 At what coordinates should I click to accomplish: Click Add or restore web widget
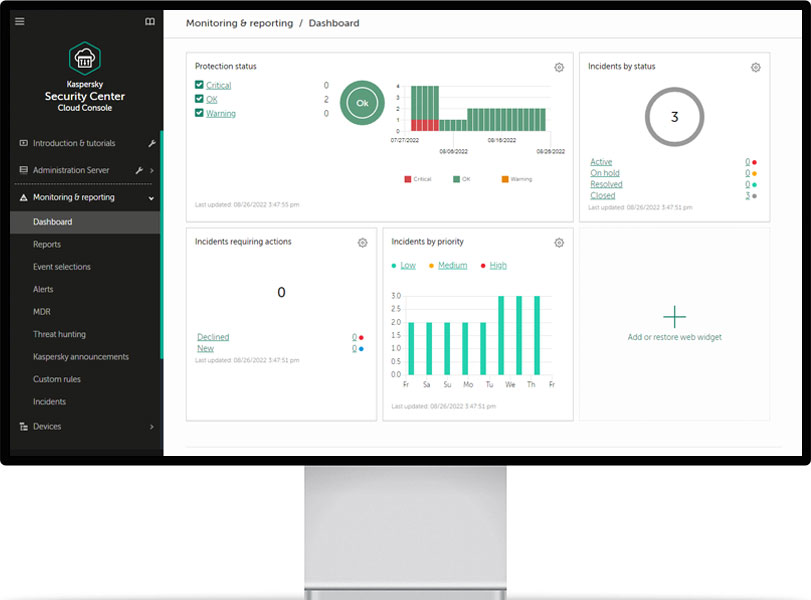674,337
